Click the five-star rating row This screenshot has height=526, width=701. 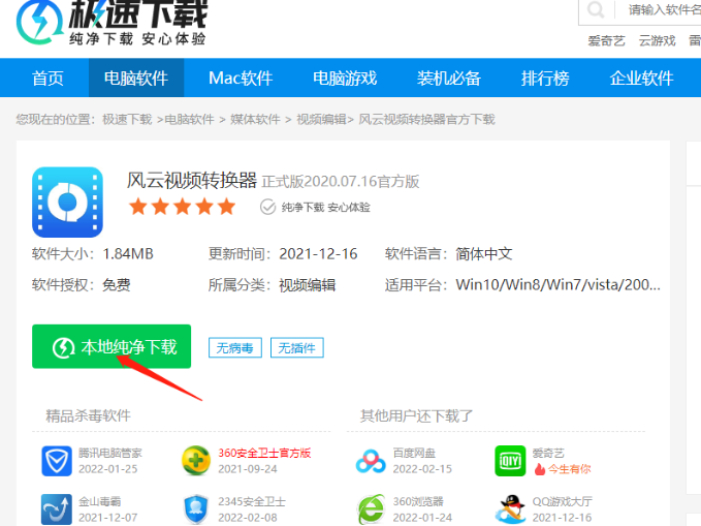coord(182,207)
